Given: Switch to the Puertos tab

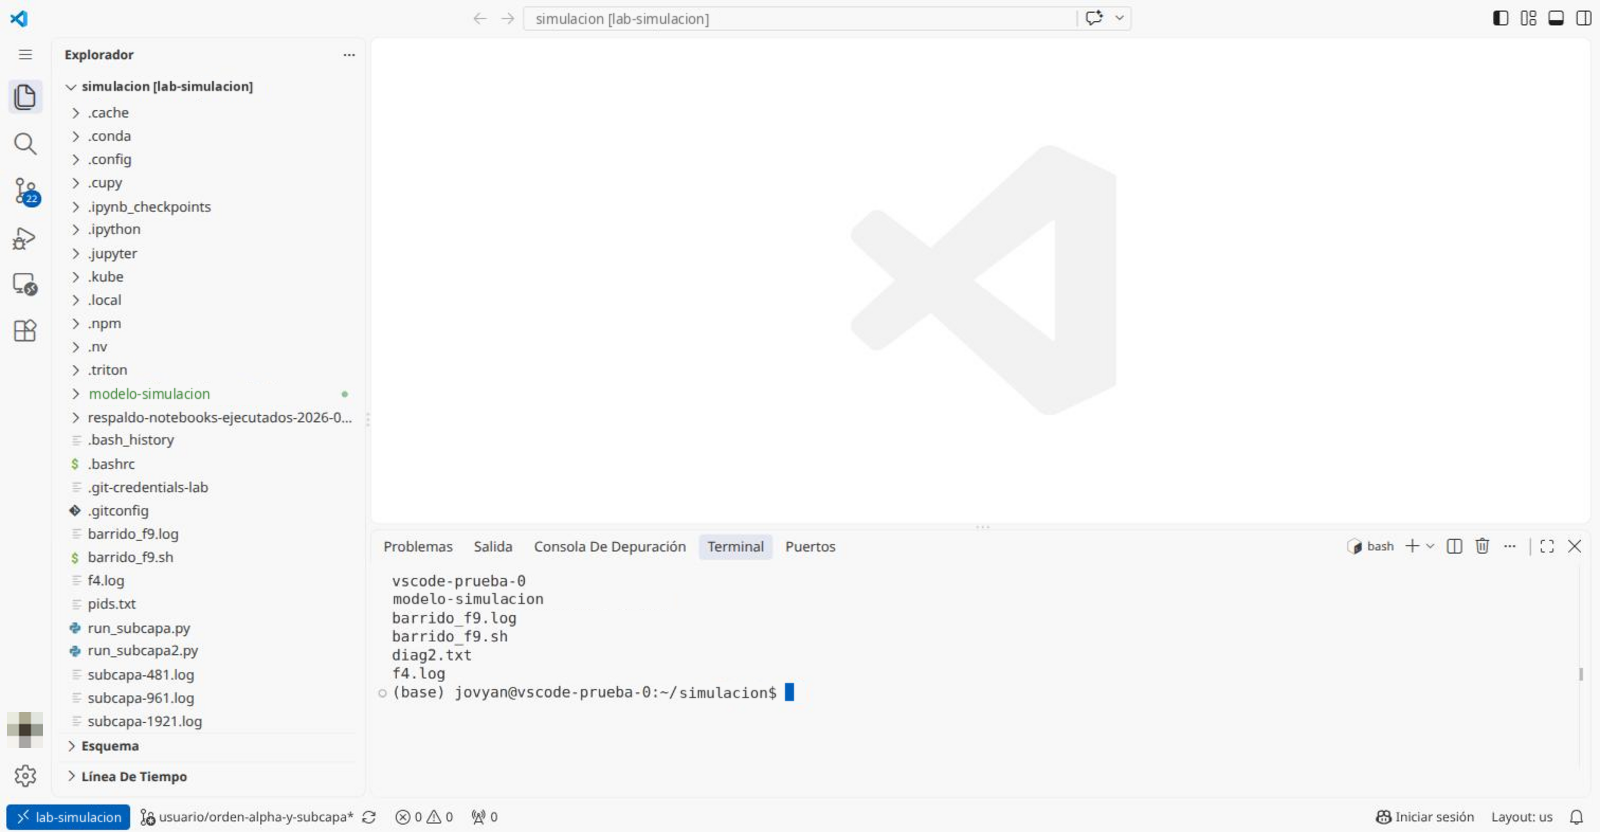Looking at the screenshot, I should coord(810,547).
